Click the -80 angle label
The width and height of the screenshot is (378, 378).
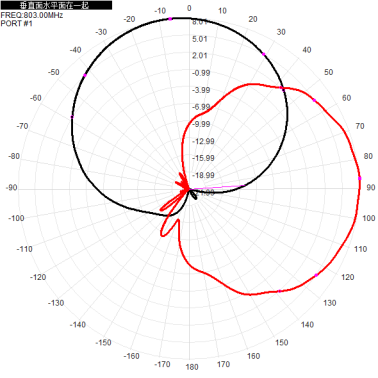tap(14, 156)
